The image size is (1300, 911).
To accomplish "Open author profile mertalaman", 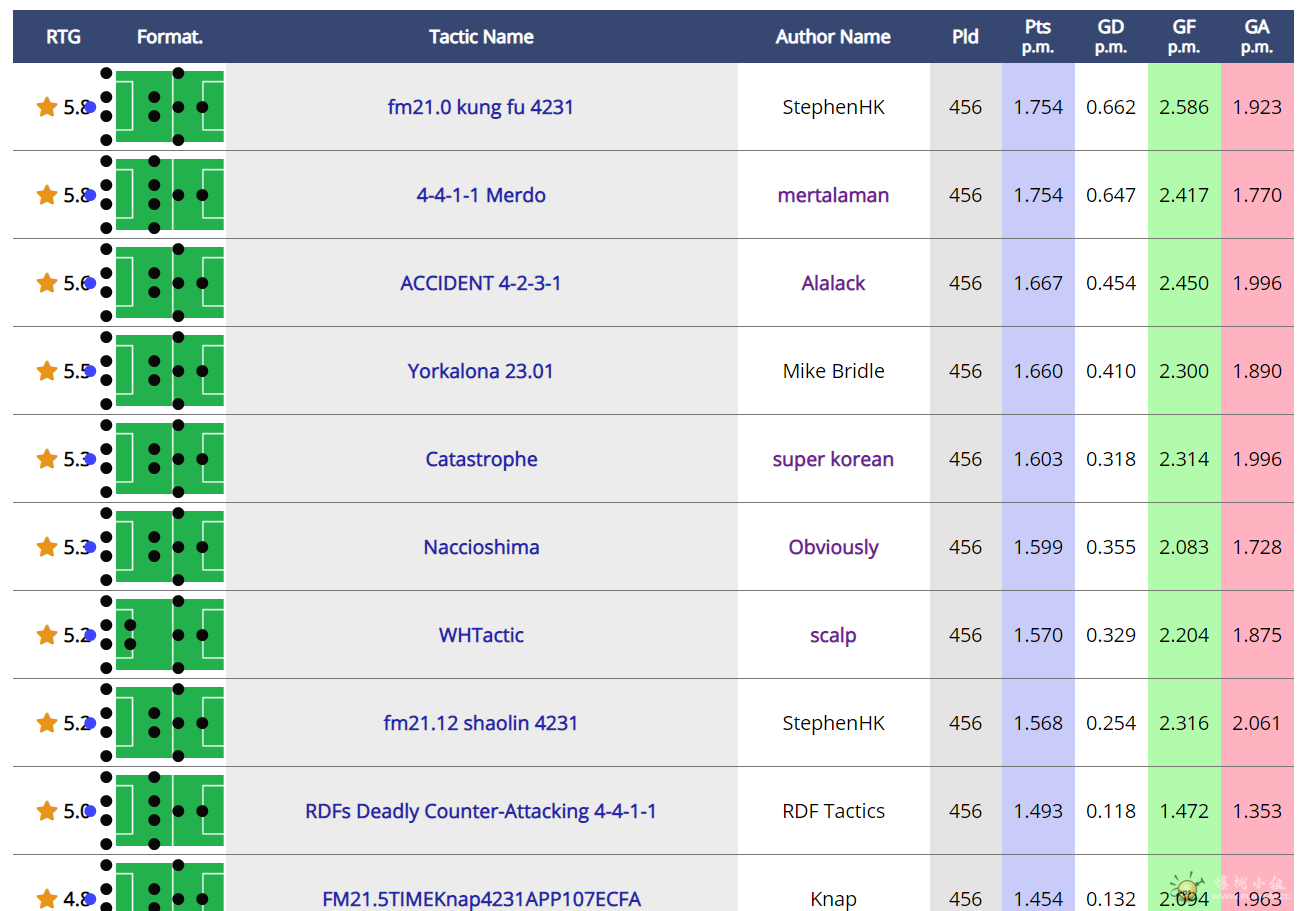I will (x=833, y=195).
